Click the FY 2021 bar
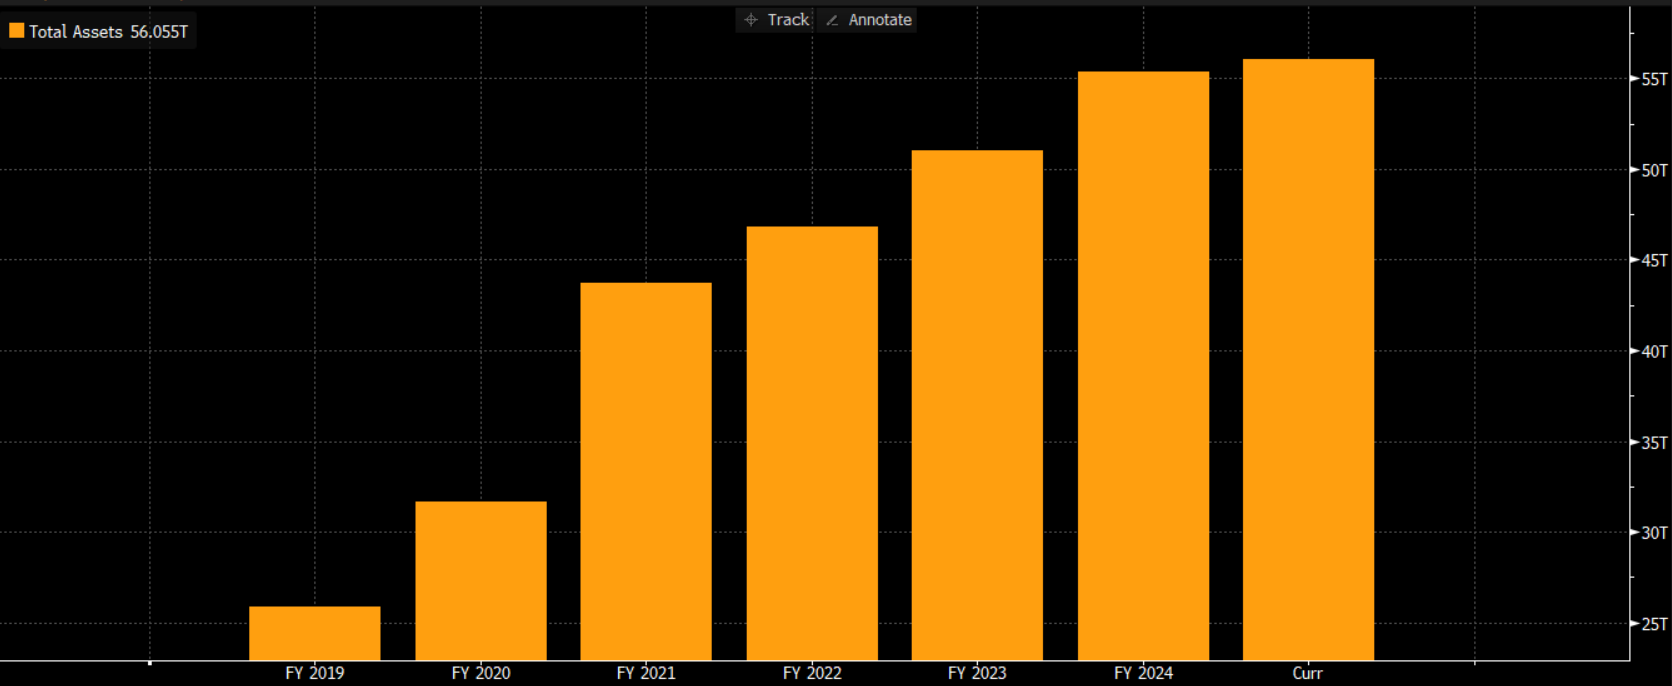Screen dimensions: 1672x686 646,471
